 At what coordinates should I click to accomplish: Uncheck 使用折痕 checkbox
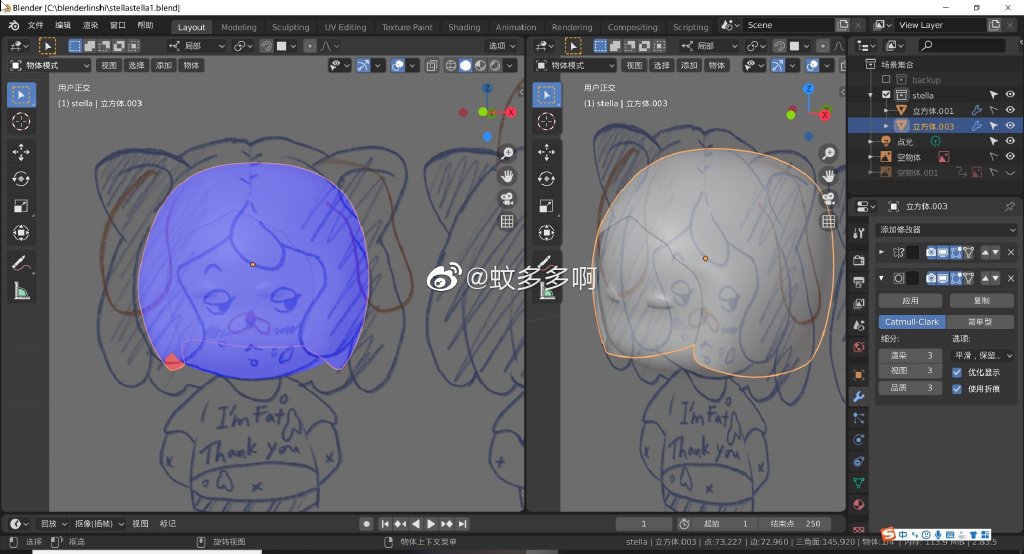coord(957,389)
